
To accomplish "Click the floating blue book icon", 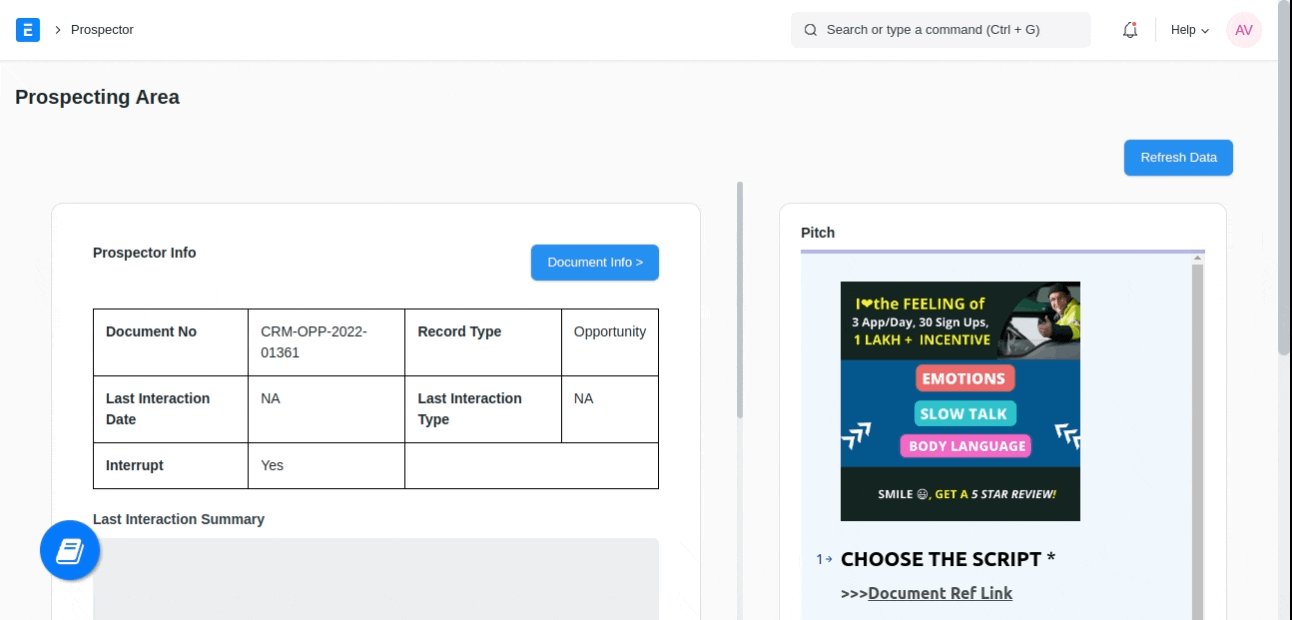I will [x=70, y=551].
